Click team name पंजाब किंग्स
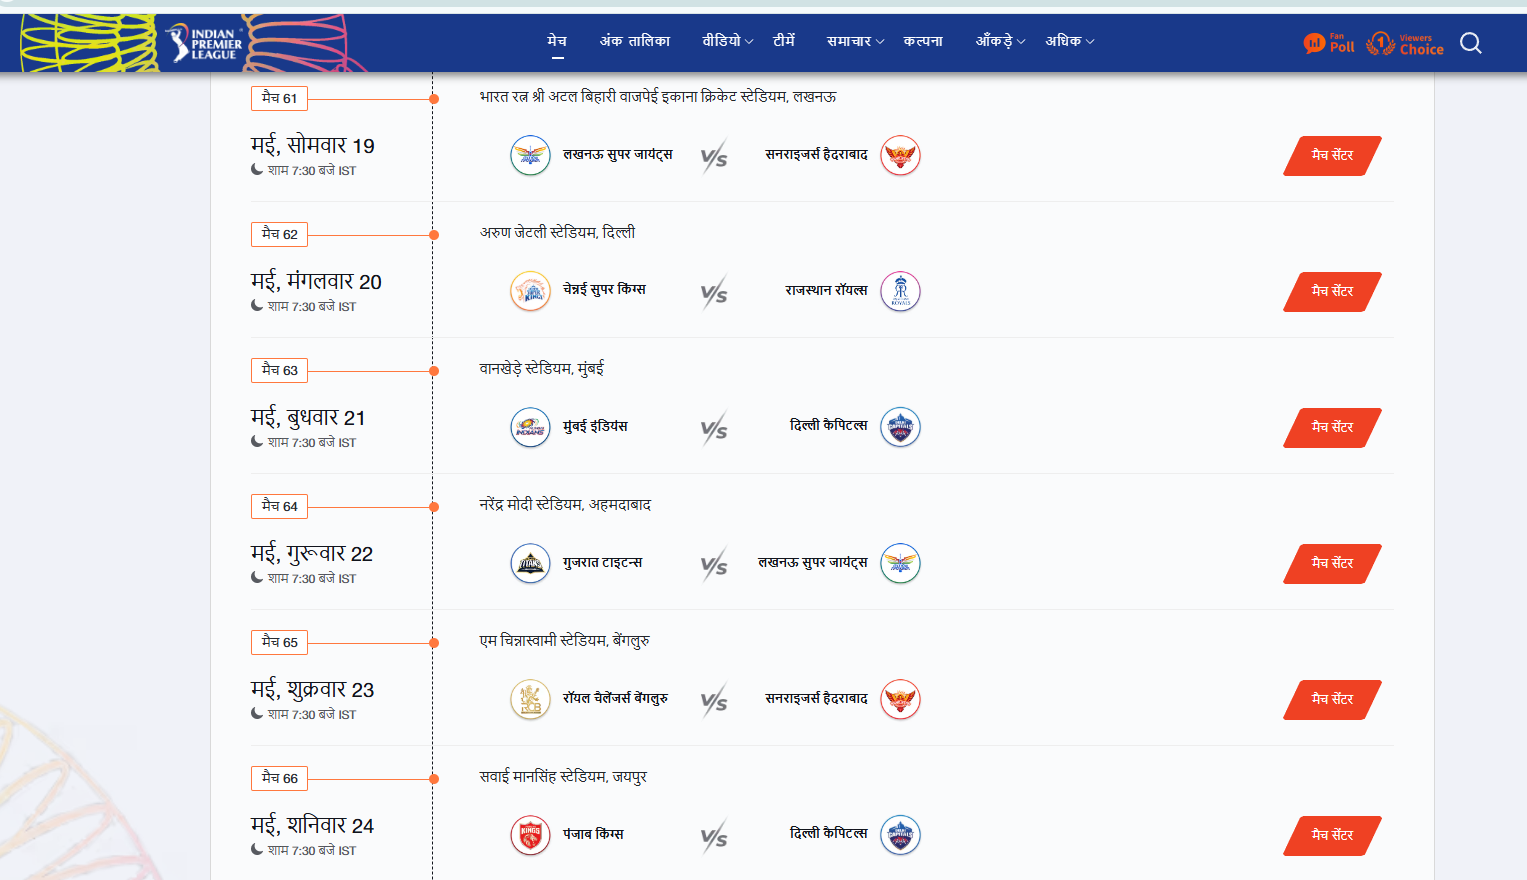The height and width of the screenshot is (880, 1527). coord(593,834)
